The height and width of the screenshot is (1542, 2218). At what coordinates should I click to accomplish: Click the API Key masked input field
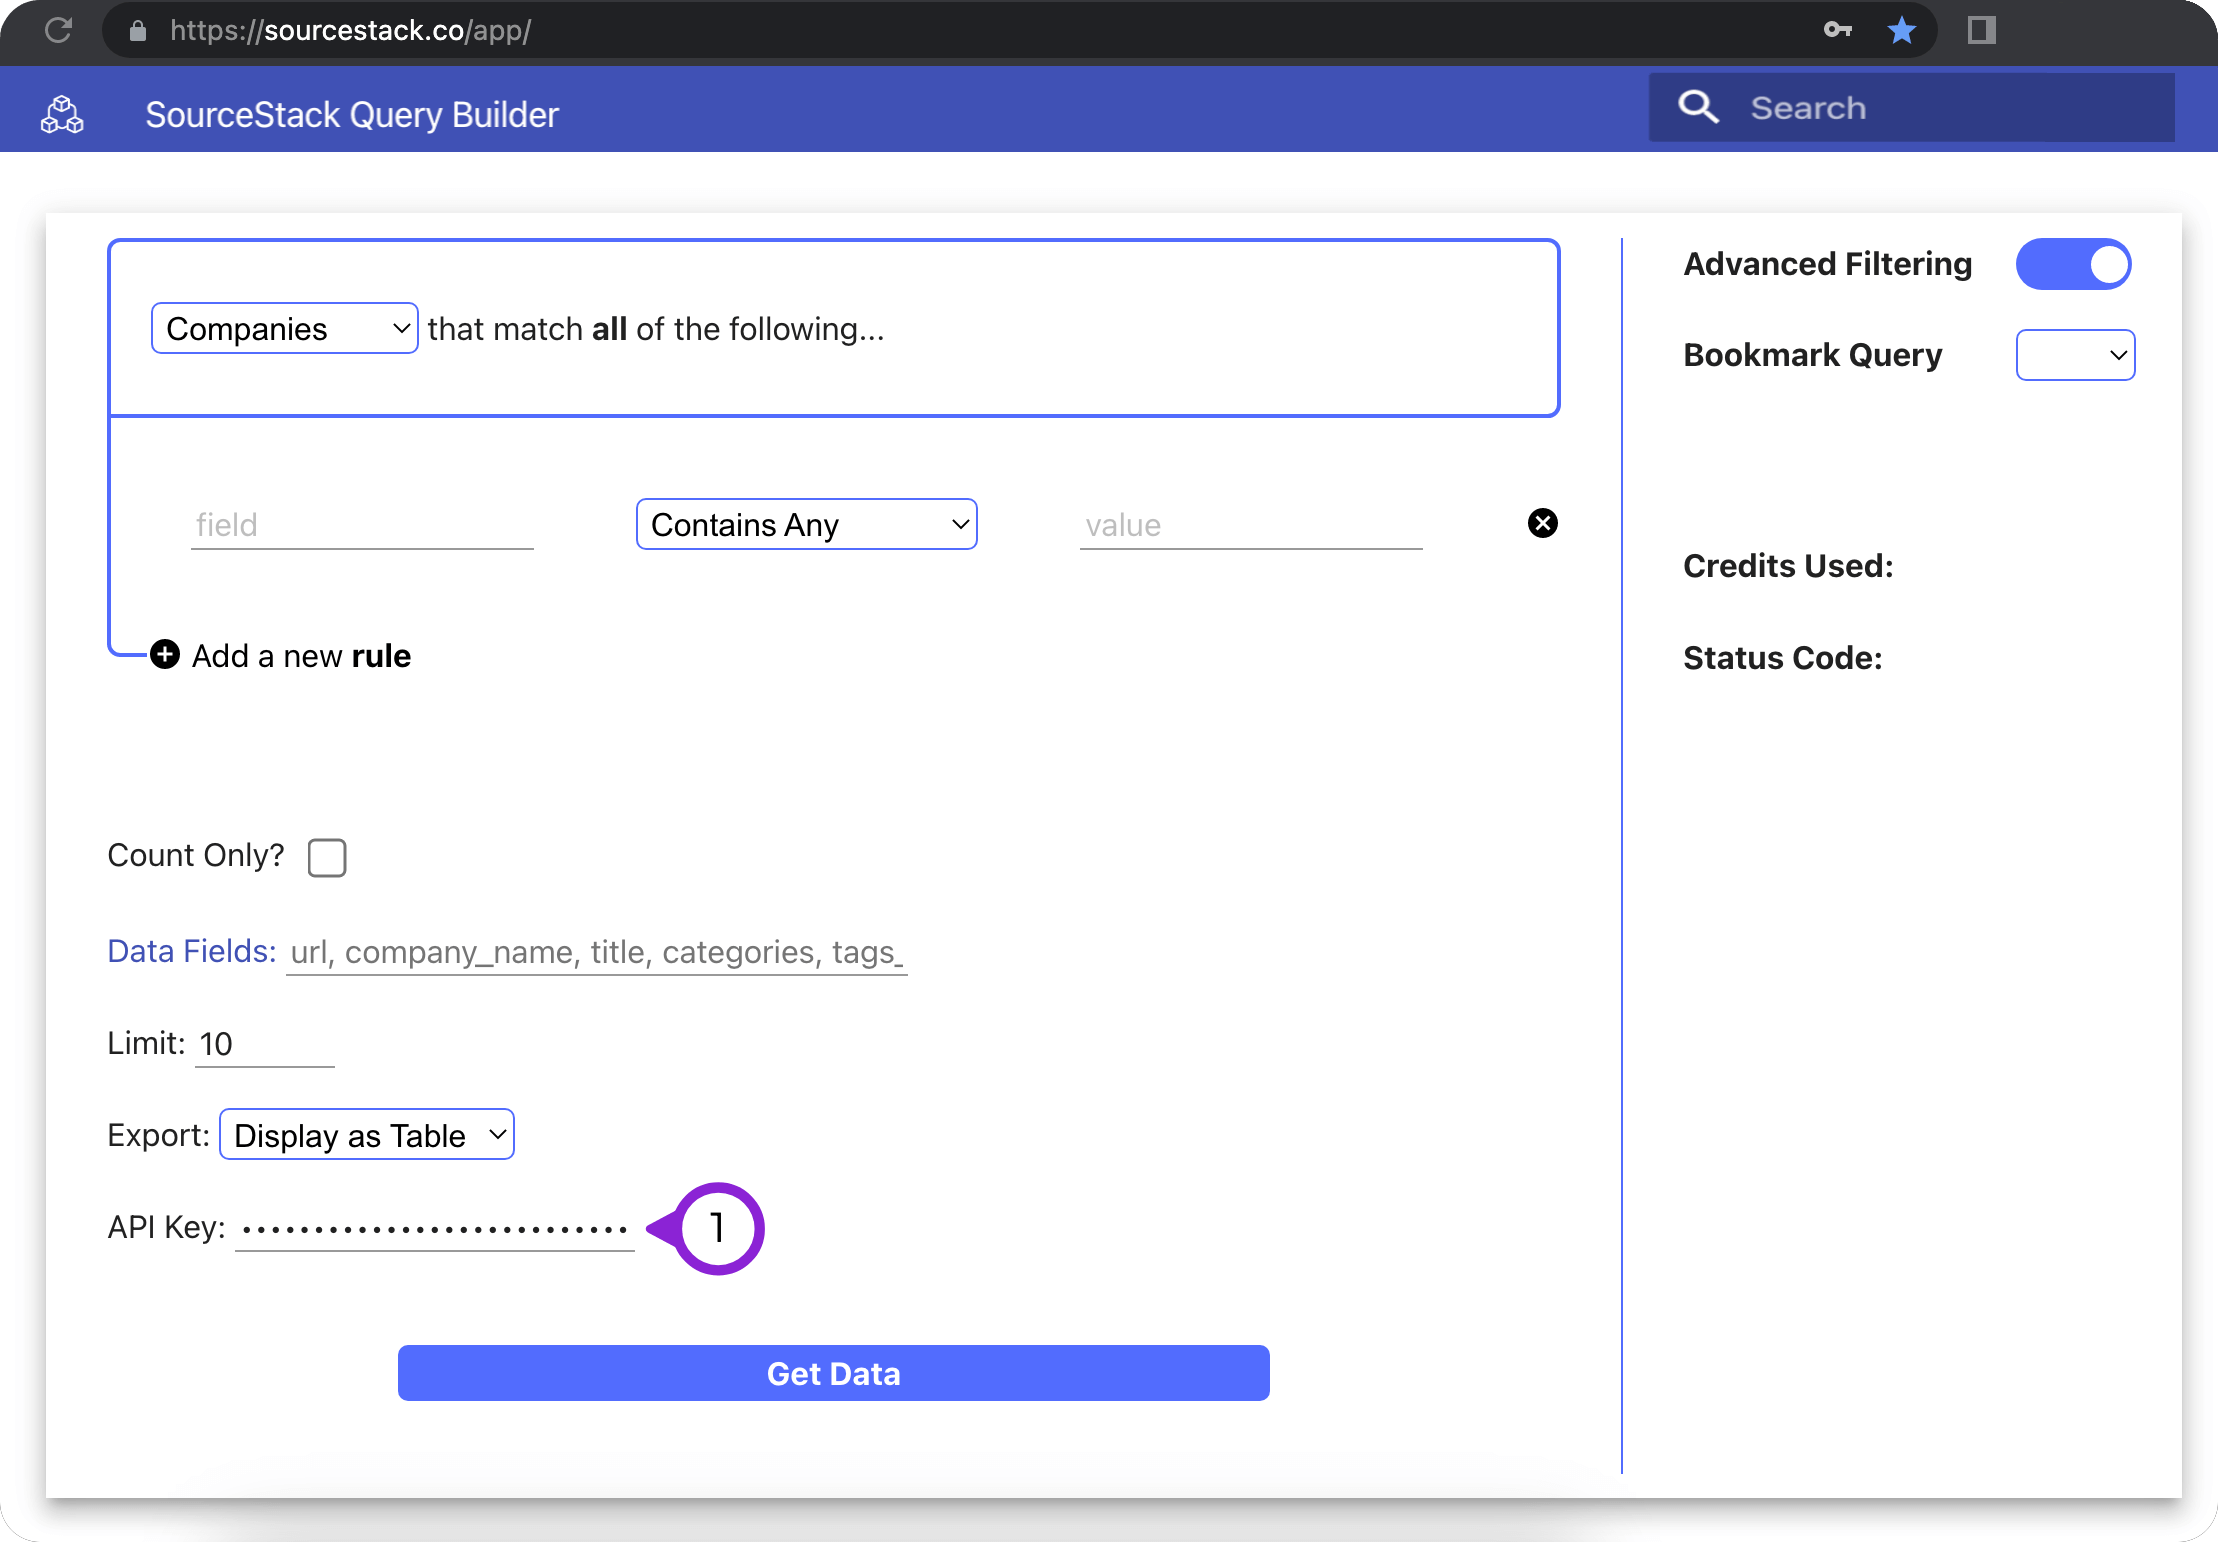pos(432,1227)
